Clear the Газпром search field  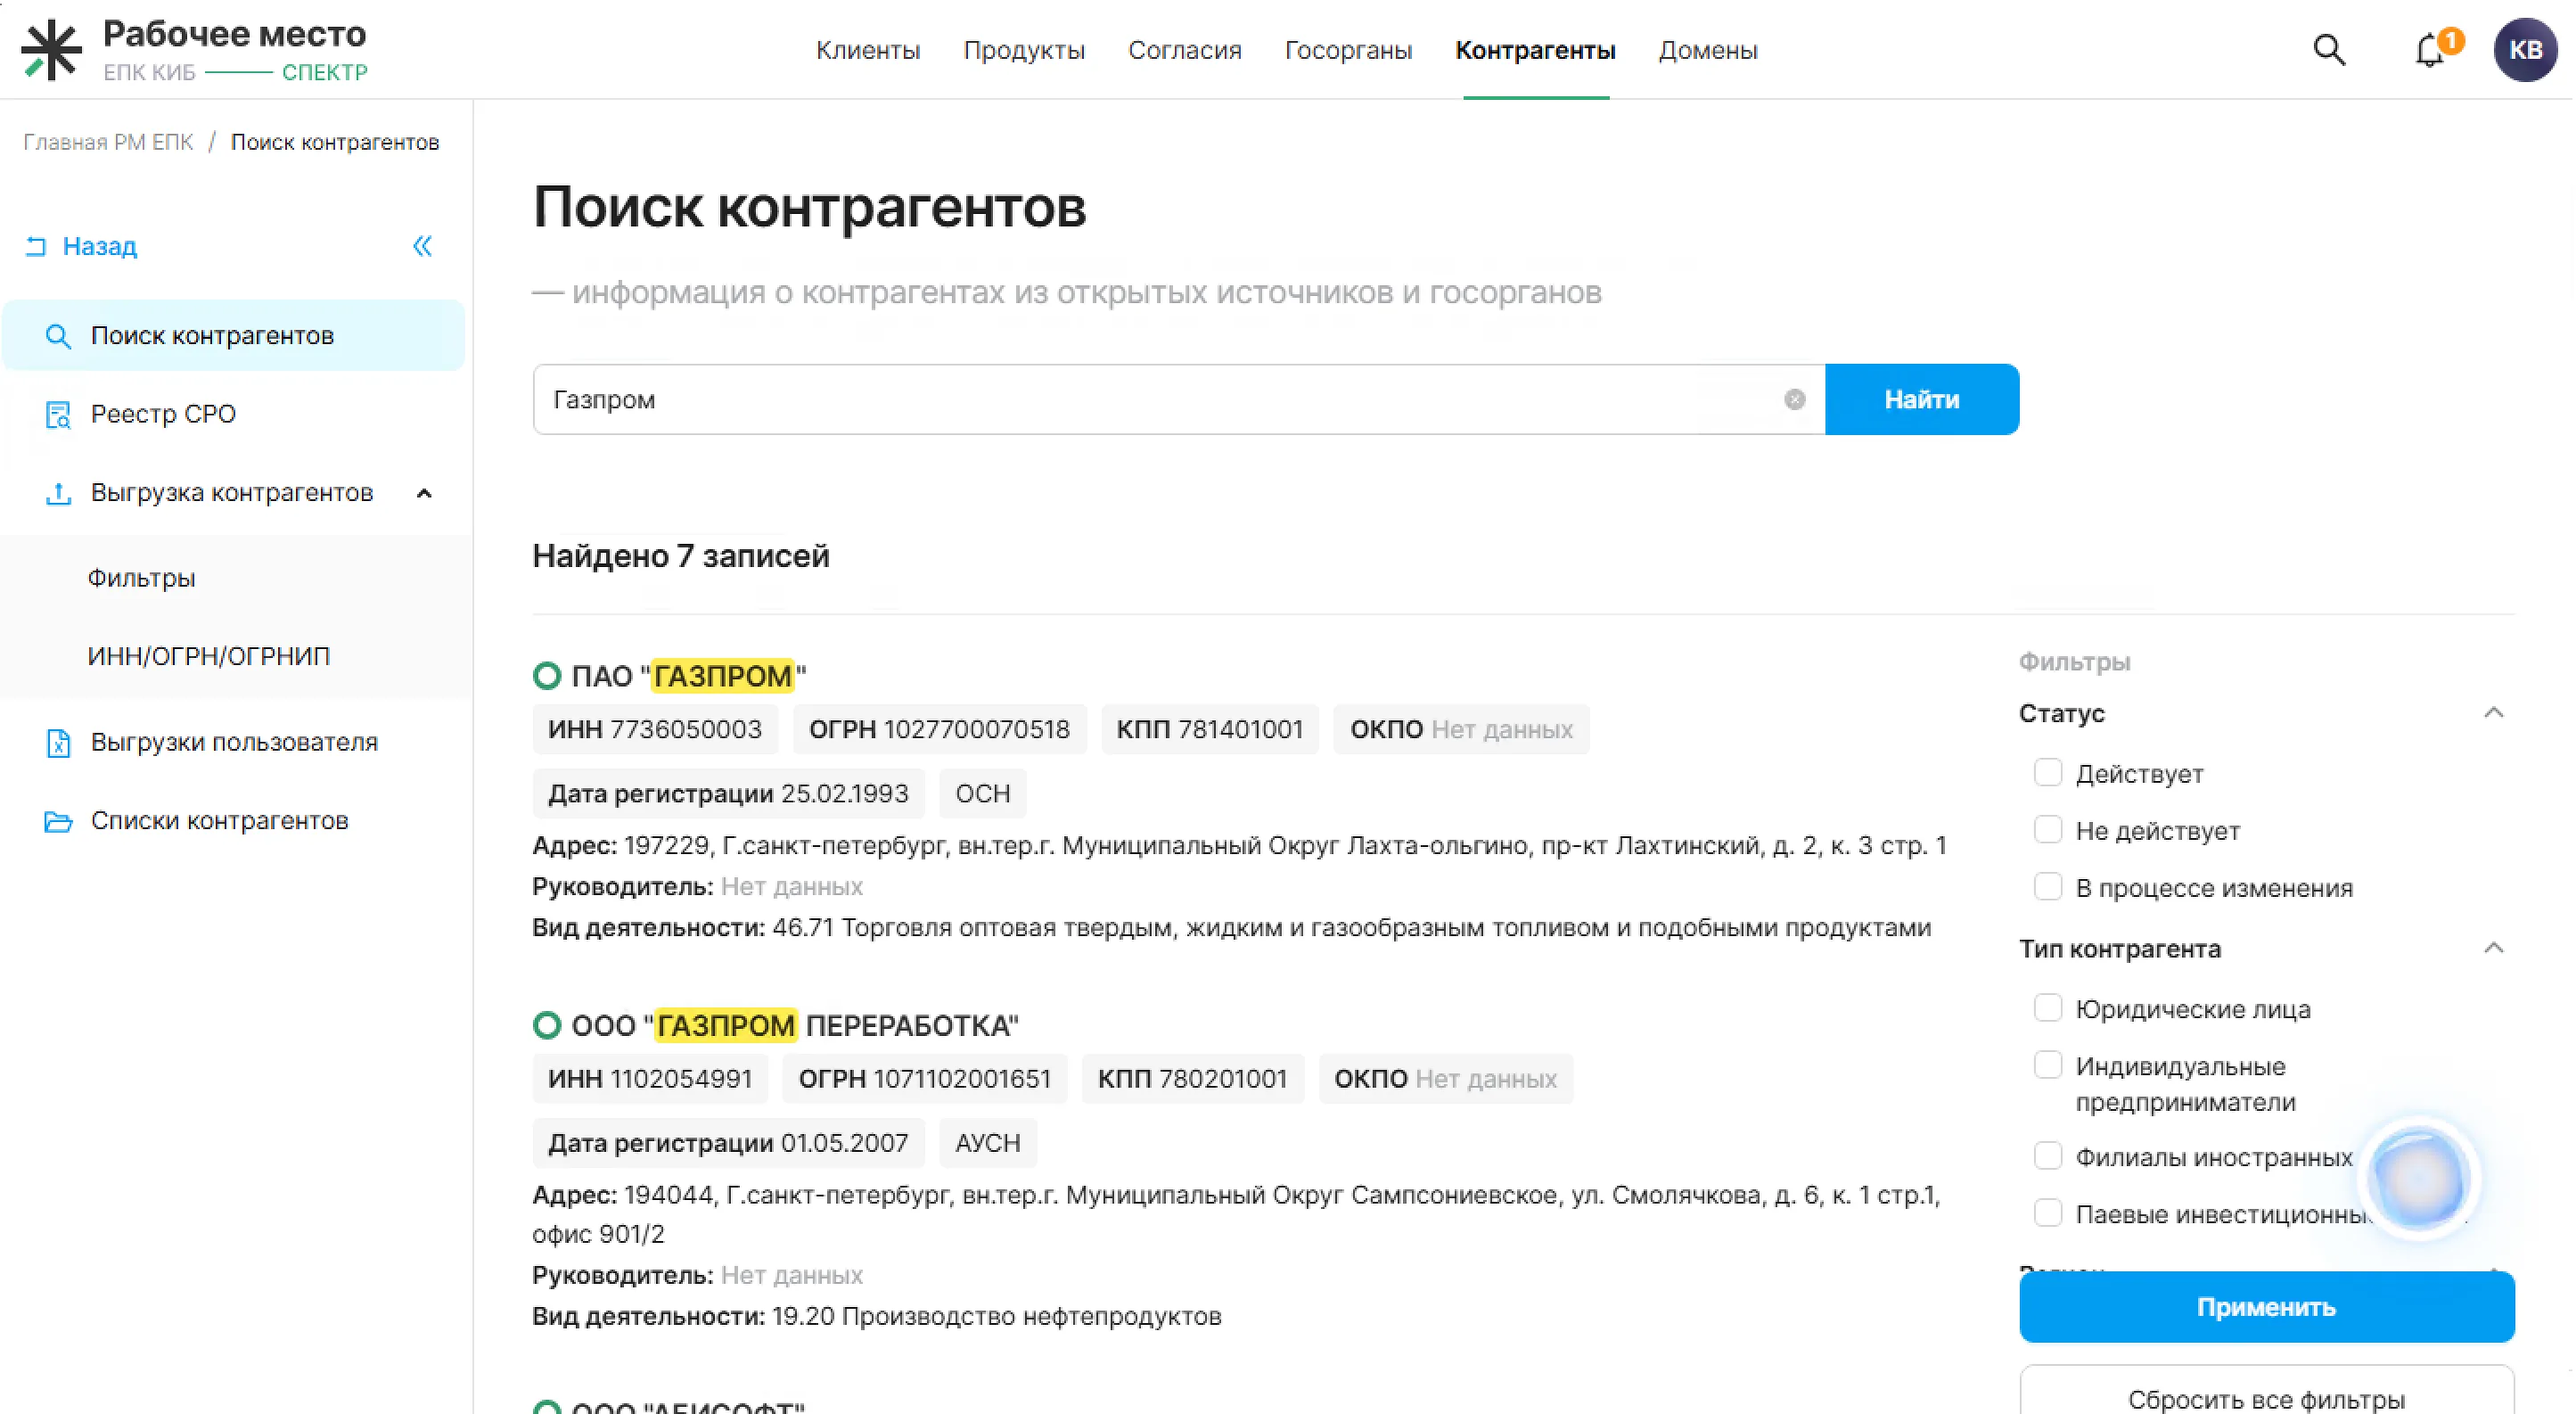pyautogui.click(x=1795, y=400)
